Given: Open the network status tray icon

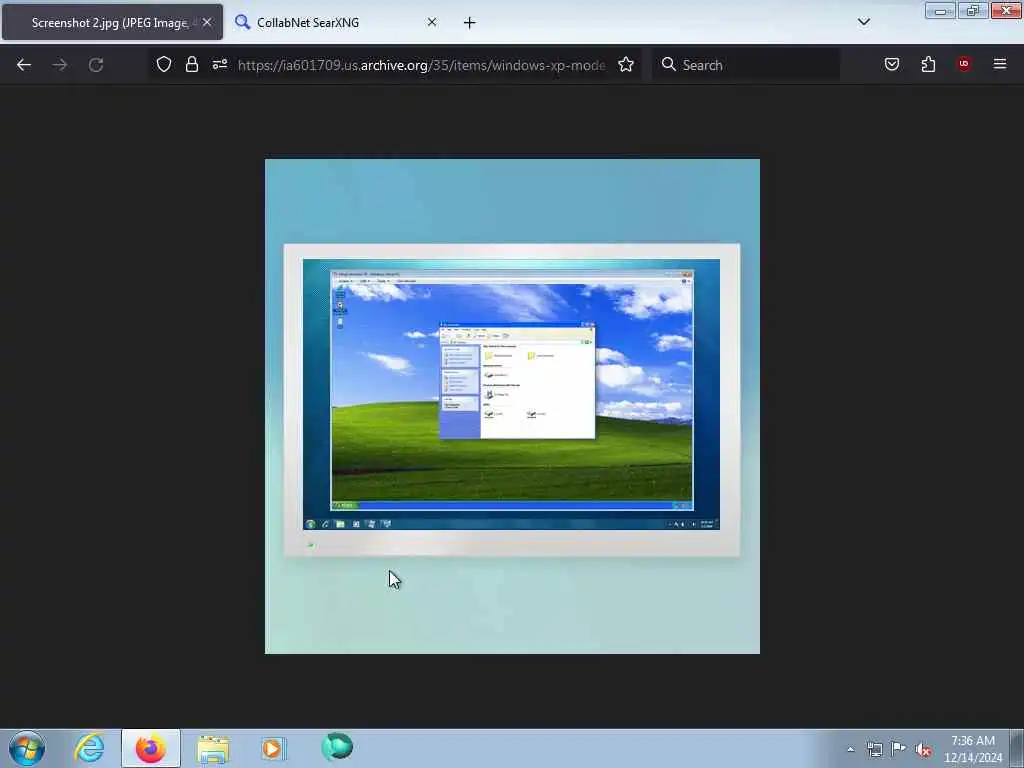Looking at the screenshot, I should coord(874,749).
